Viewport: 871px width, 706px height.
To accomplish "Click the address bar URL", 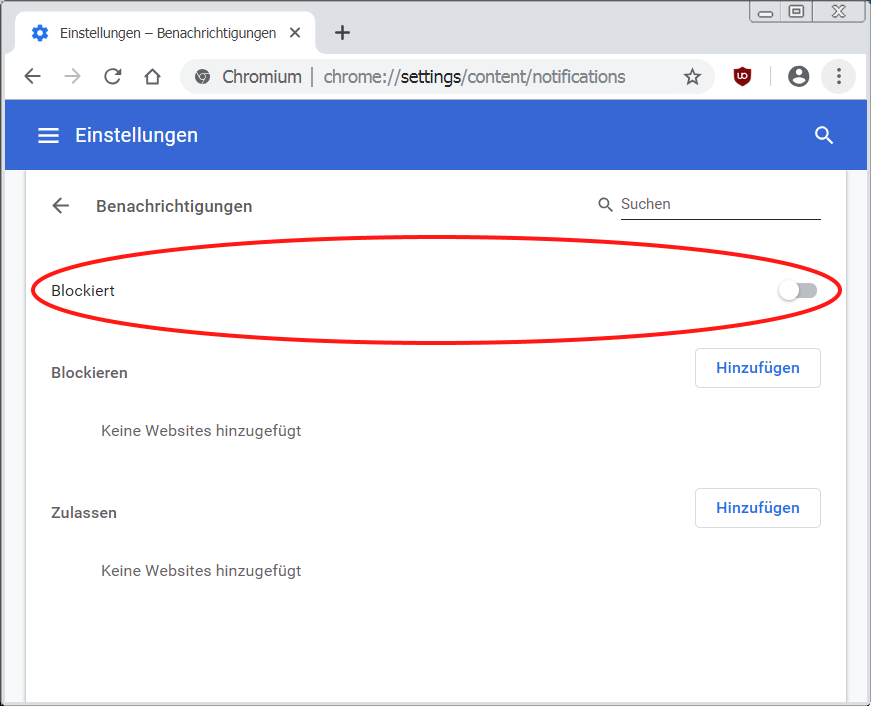I will point(474,77).
